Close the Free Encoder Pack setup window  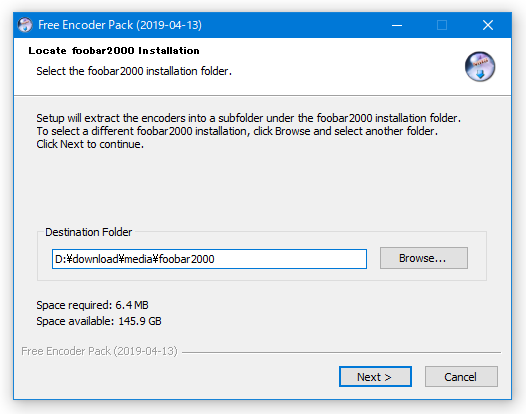tap(488, 25)
